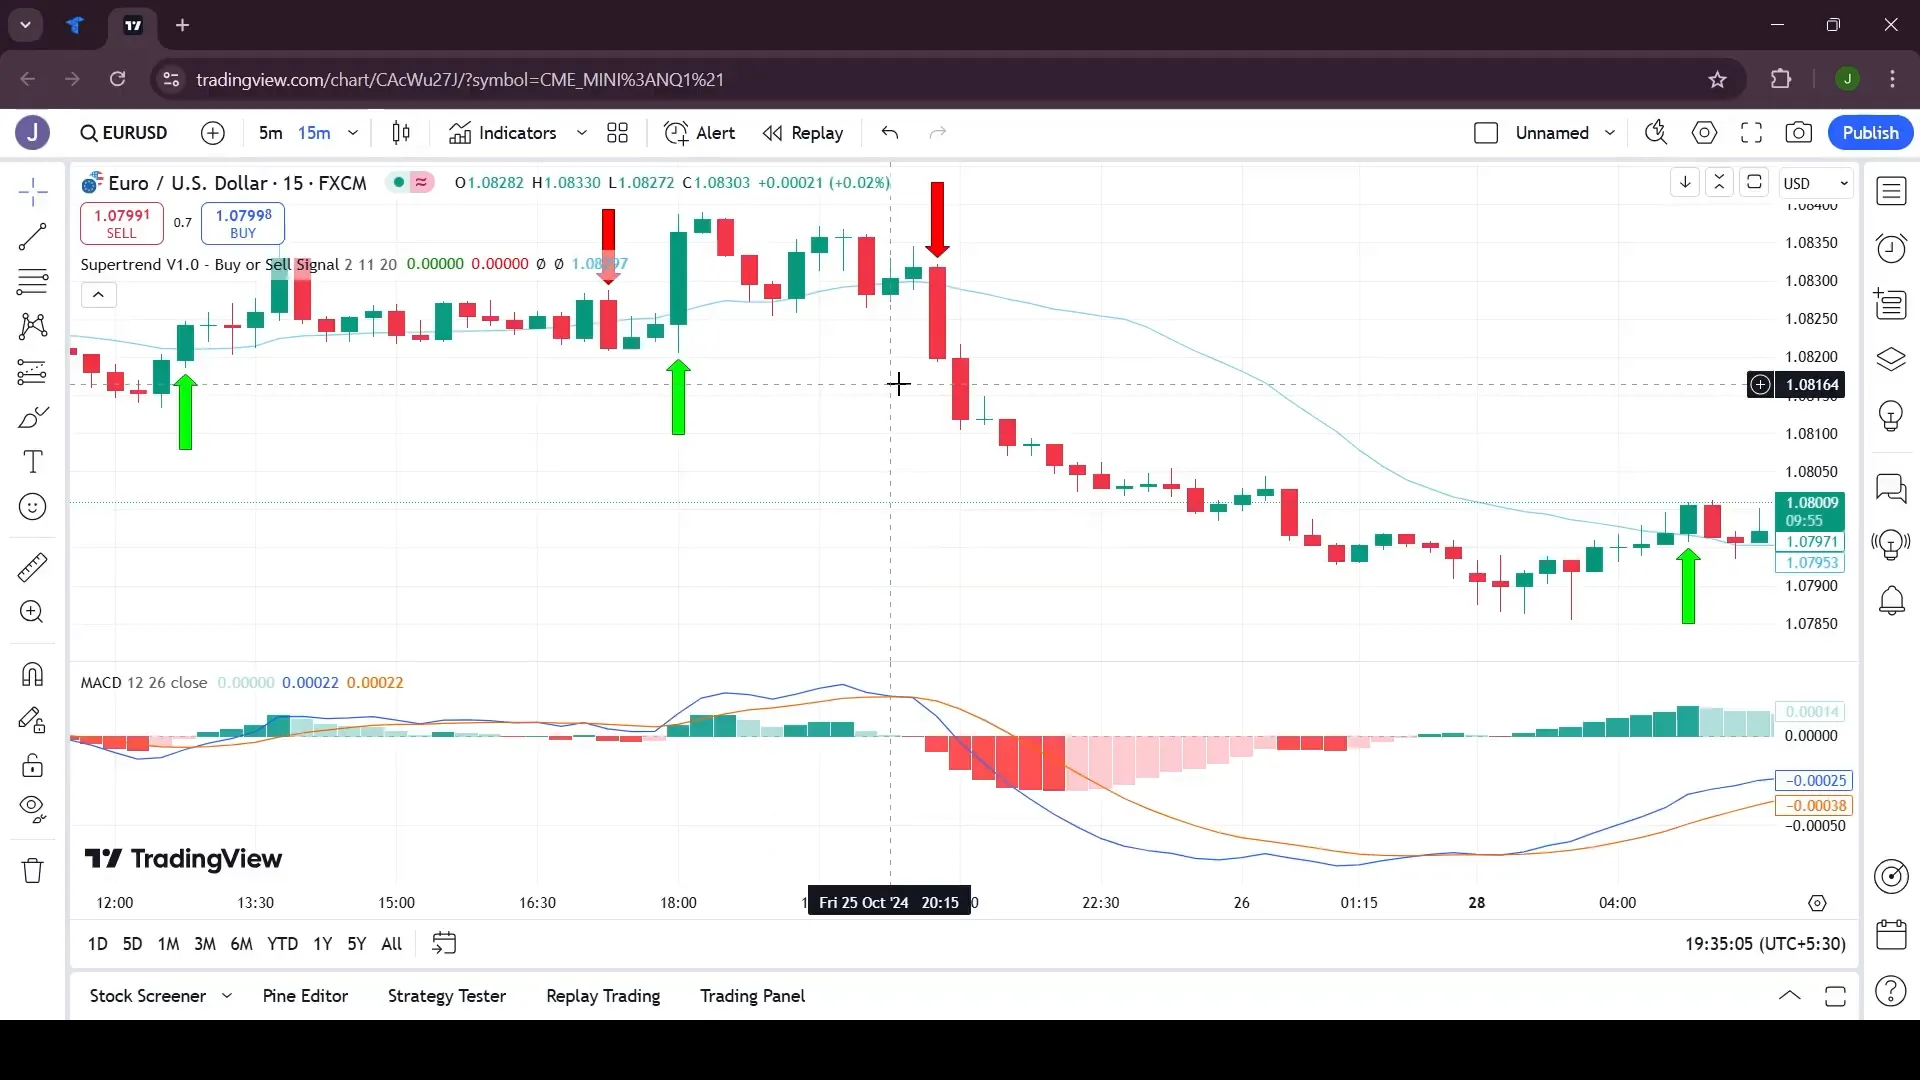Open quick search icon
Viewport: 1920px width, 1080px height.
coord(1656,133)
